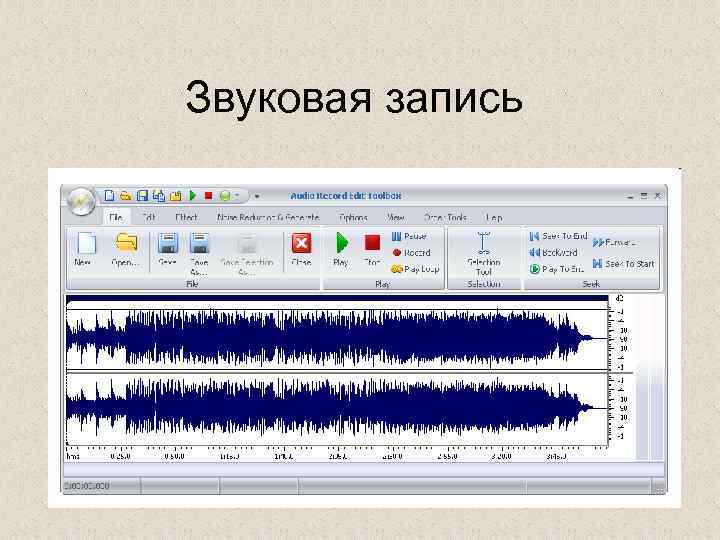This screenshot has height=540, width=720.
Task: Click Open folder in quick access toolbar
Action: coord(125,196)
